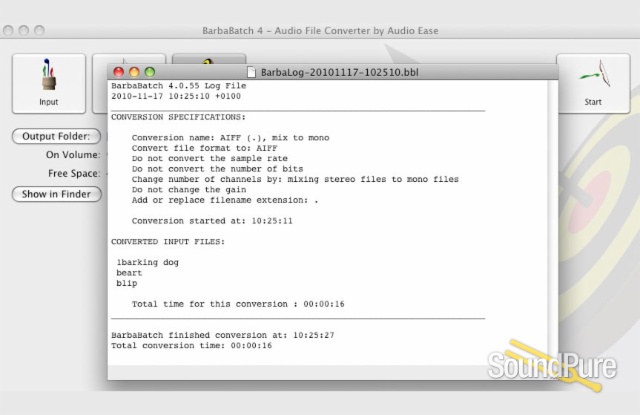Viewport: 640px width, 415px height.
Task: Click the Input toolbar icon
Action: [x=48, y=81]
